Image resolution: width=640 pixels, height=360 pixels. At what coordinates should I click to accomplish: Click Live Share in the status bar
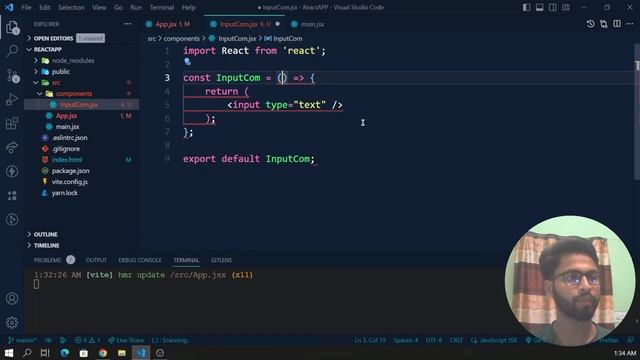(126, 340)
